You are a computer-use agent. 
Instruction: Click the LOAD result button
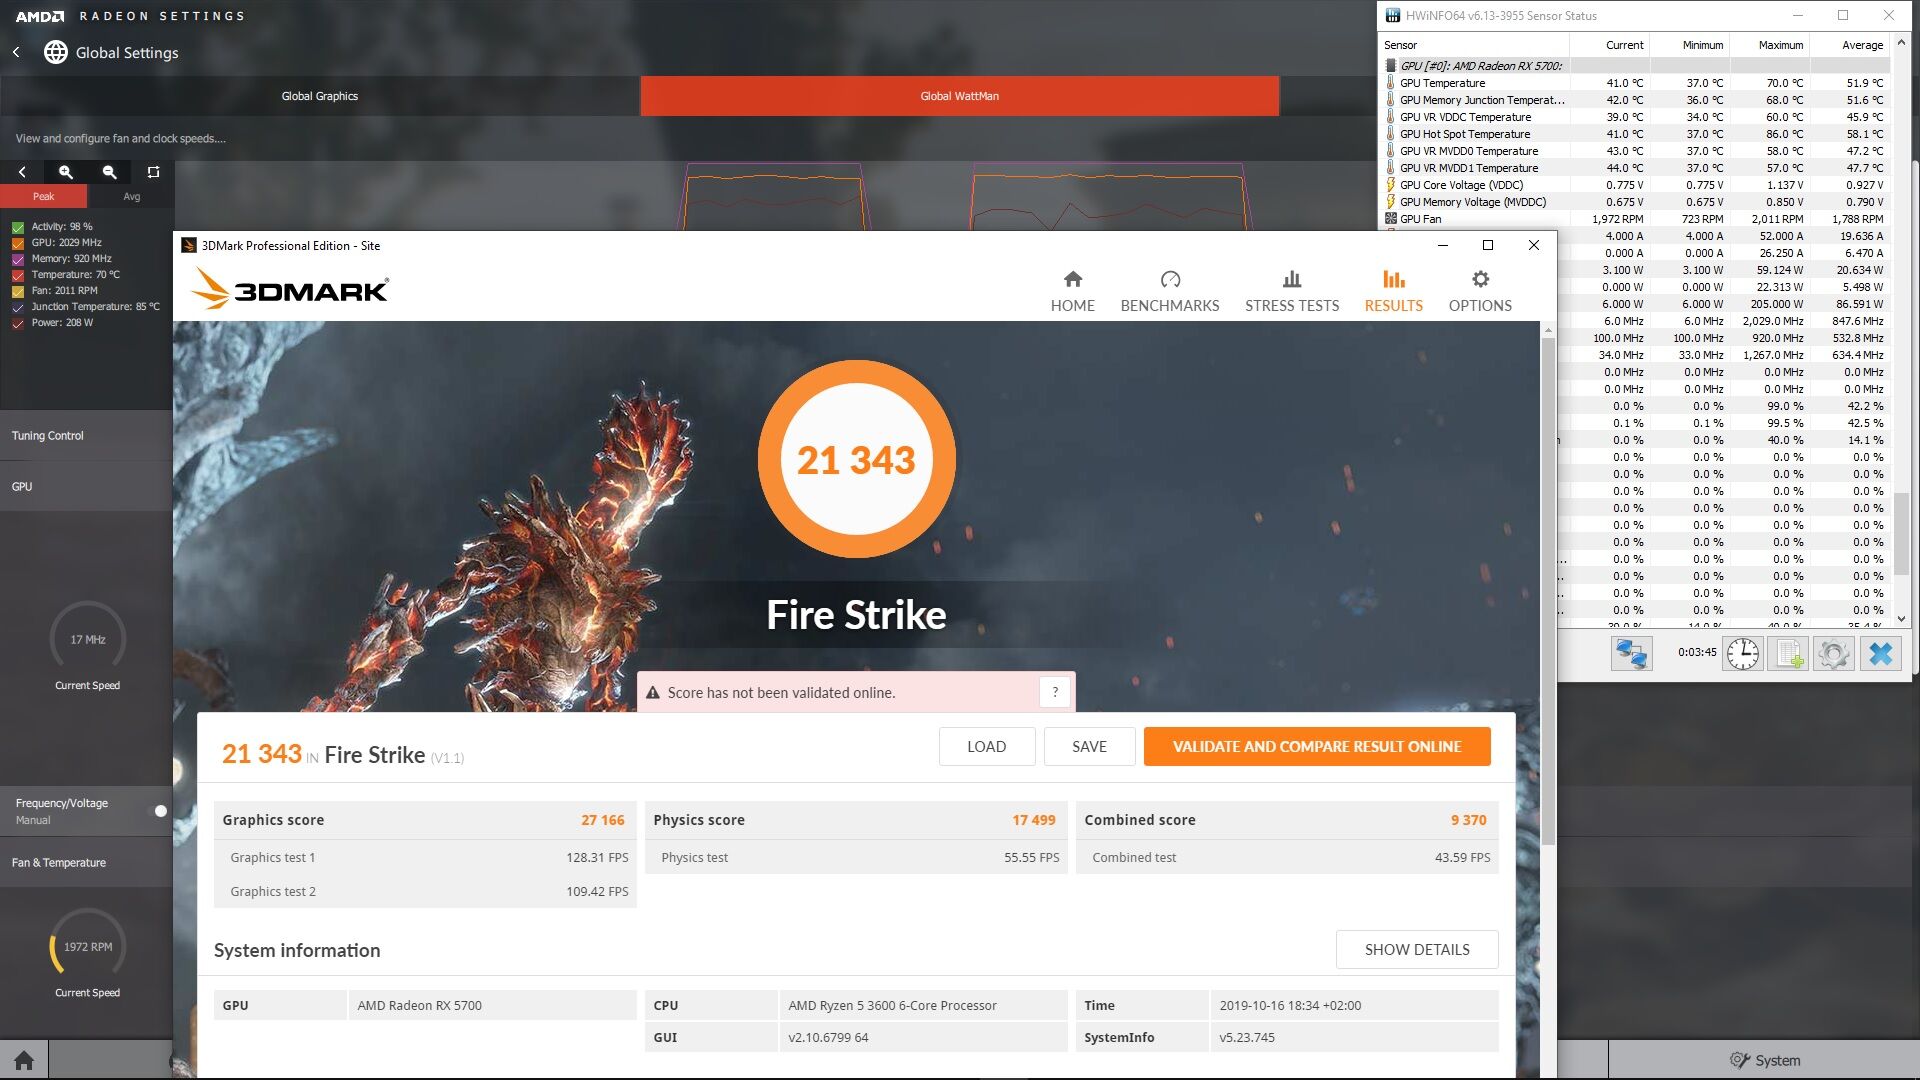(987, 747)
